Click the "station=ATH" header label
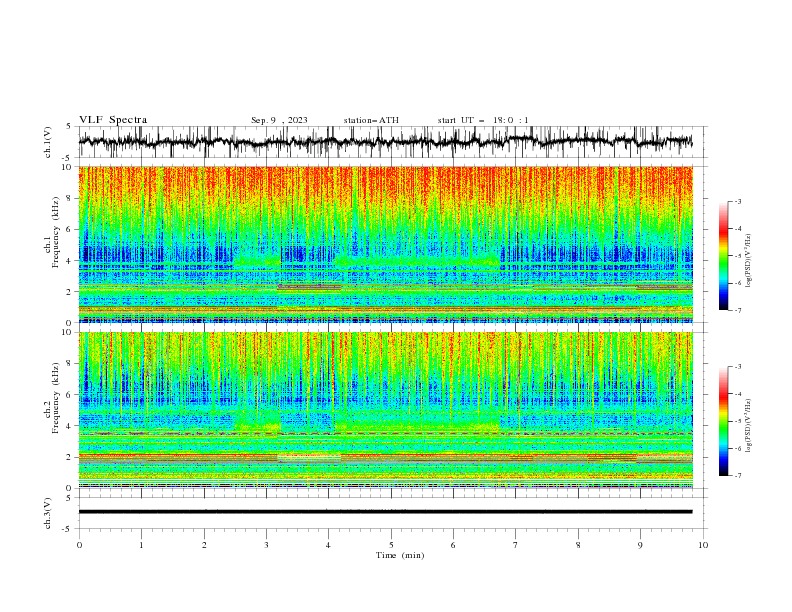This screenshot has width=792, height=612. pyautogui.click(x=371, y=120)
